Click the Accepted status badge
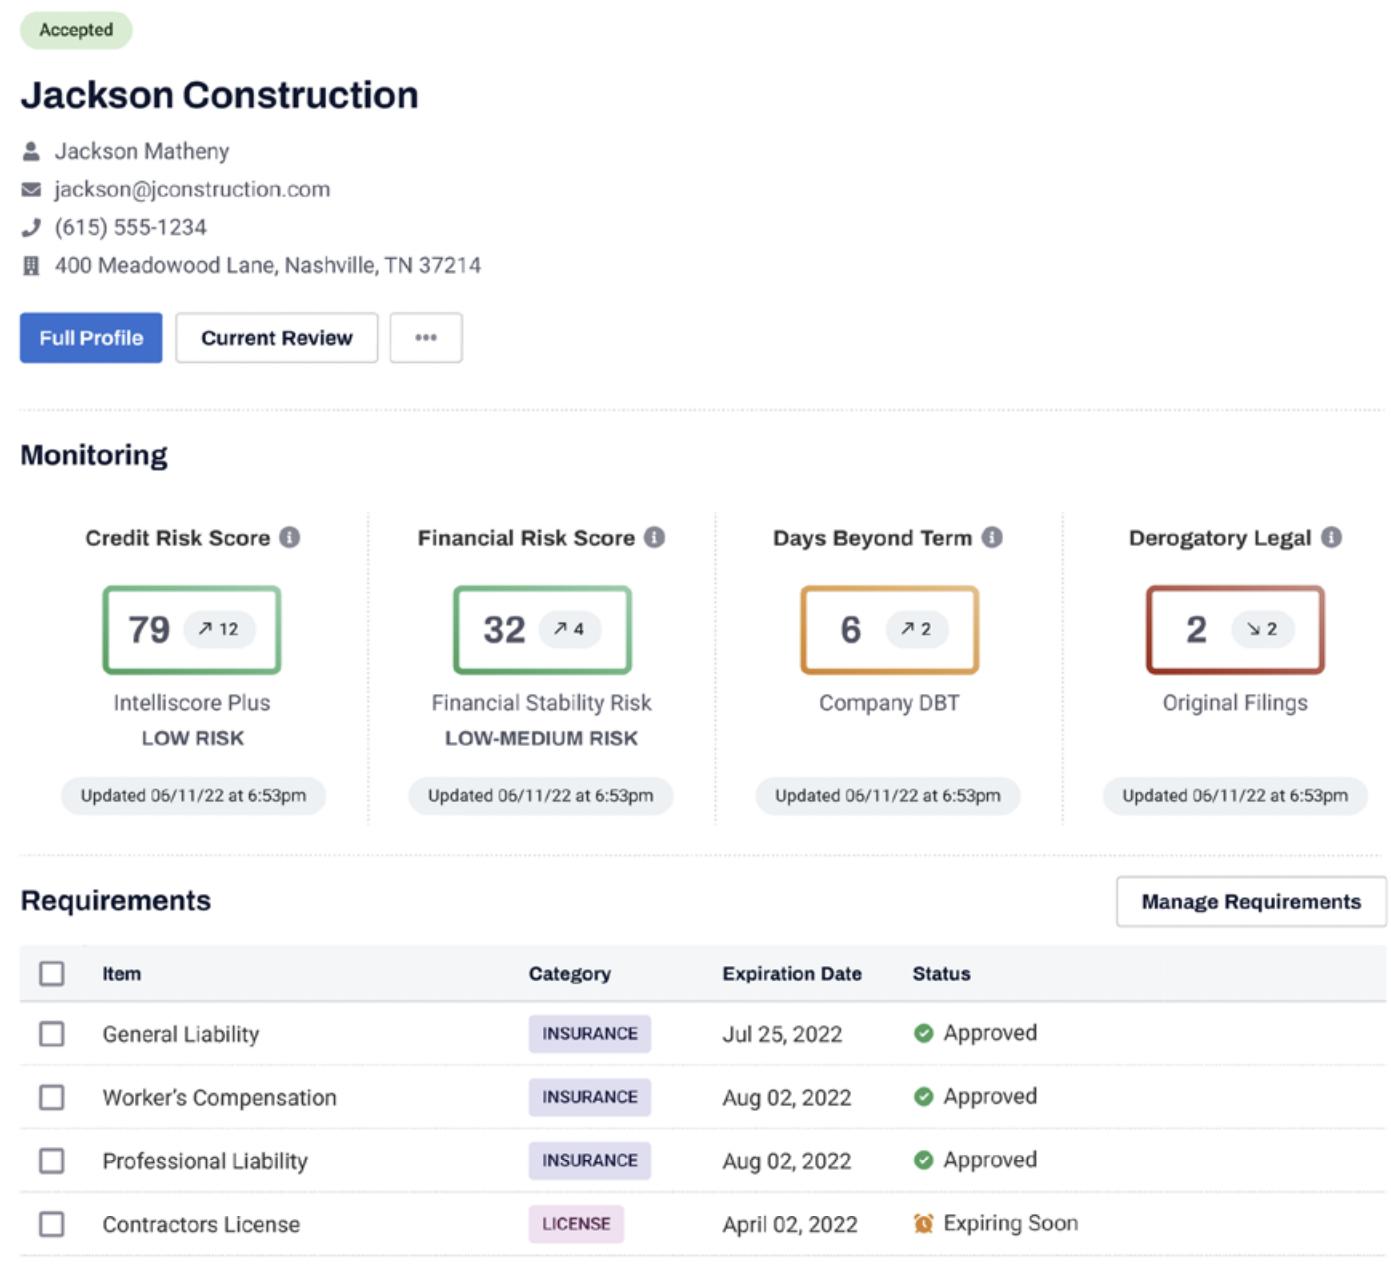The image size is (1391, 1264). tap(75, 30)
